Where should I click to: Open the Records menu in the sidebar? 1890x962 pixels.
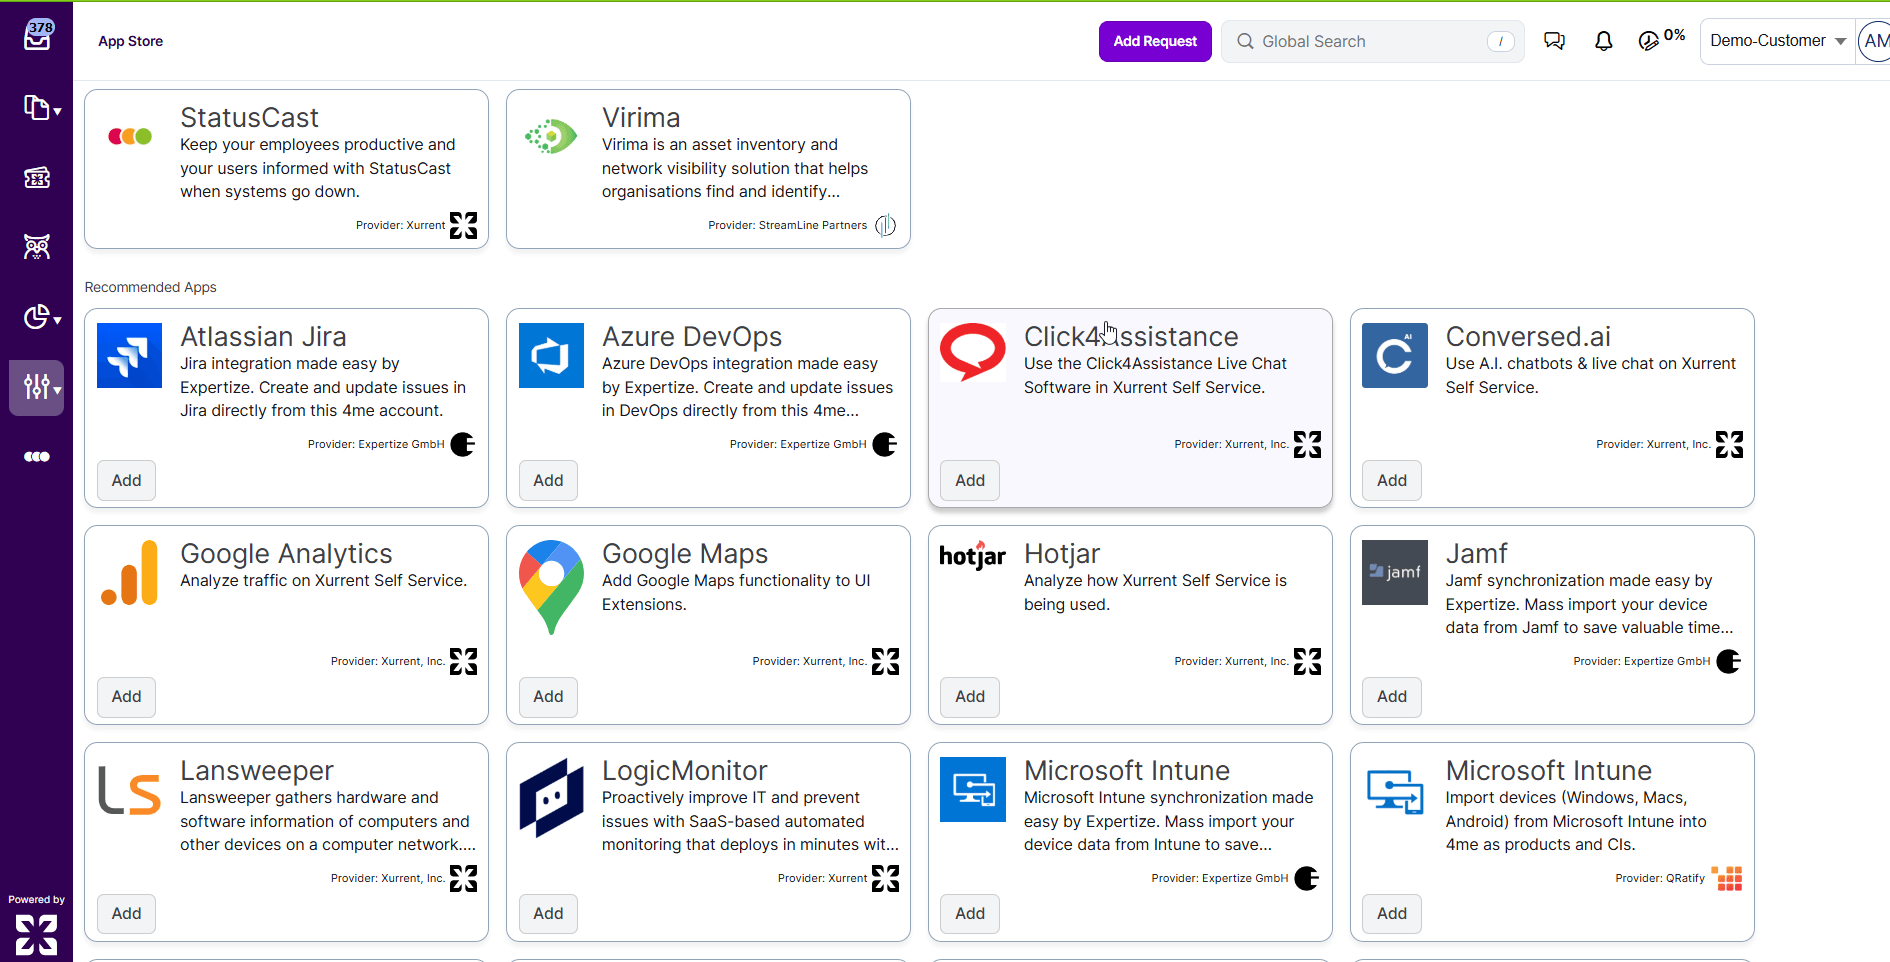(x=40, y=108)
